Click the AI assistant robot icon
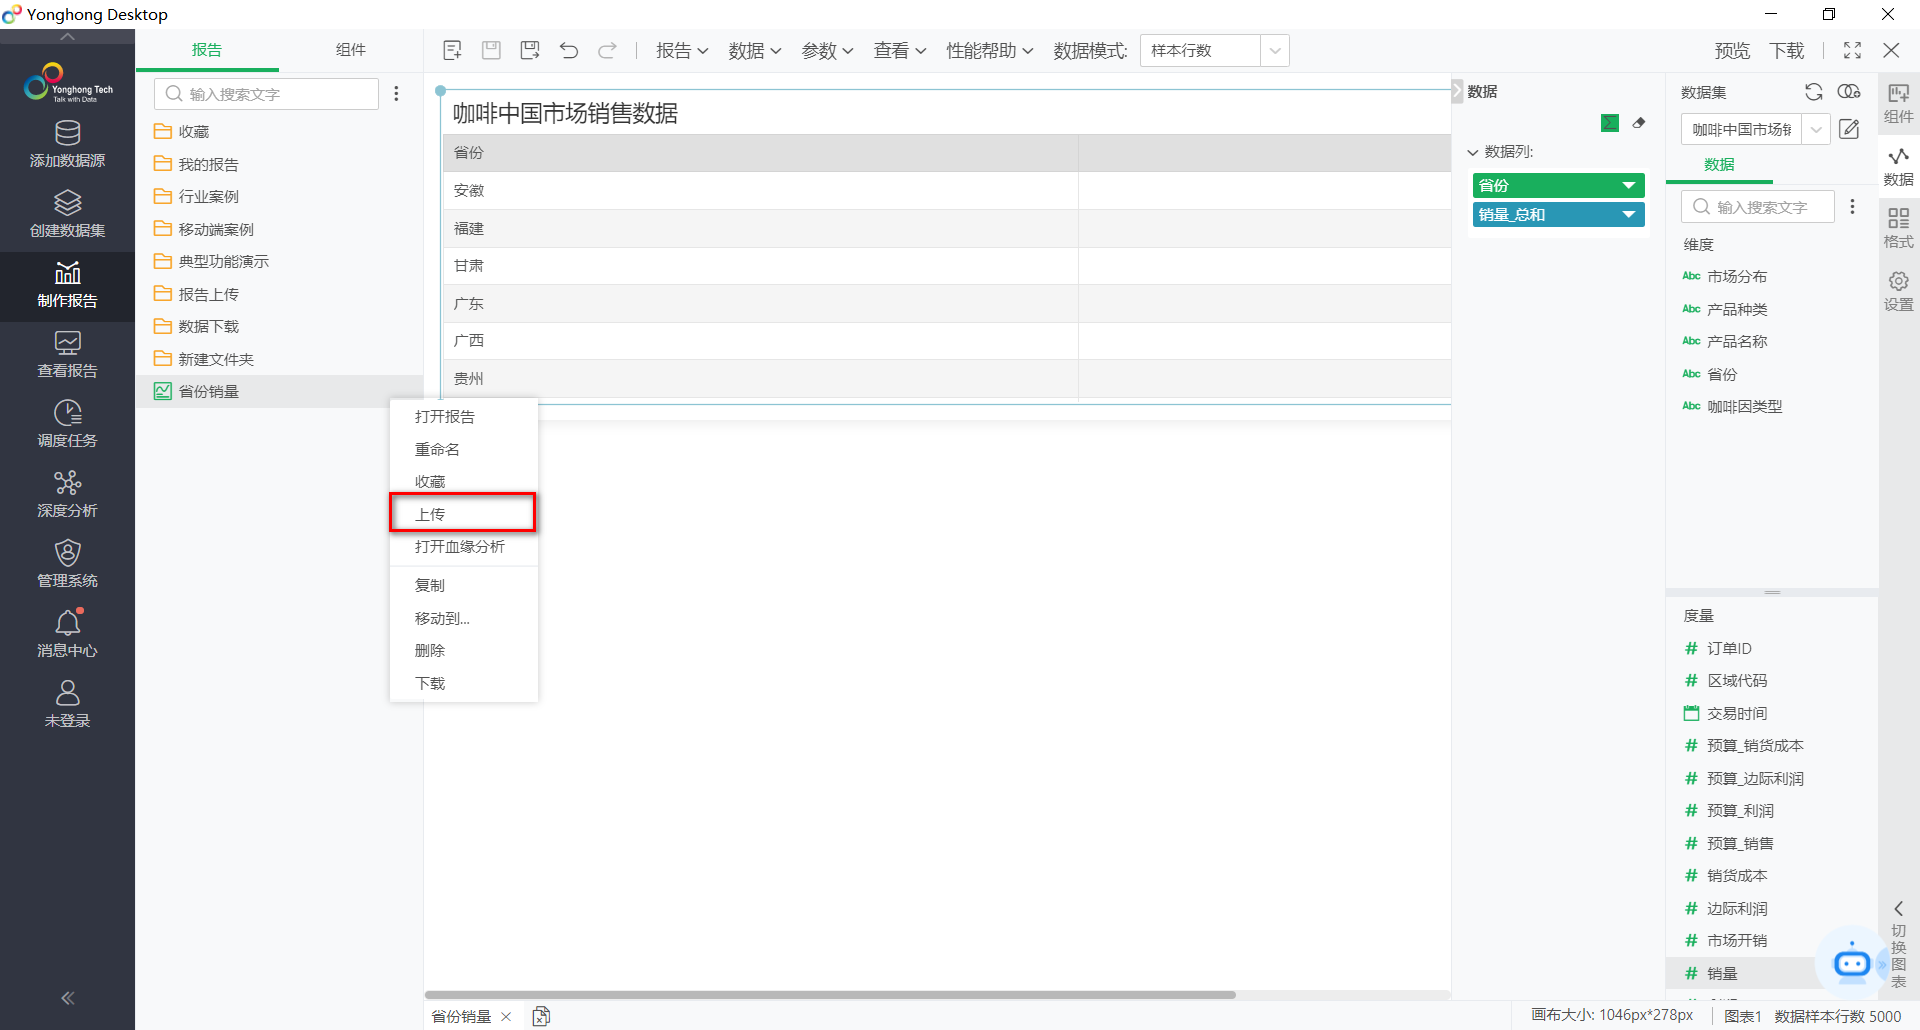This screenshot has width=1920, height=1030. 1852,962
